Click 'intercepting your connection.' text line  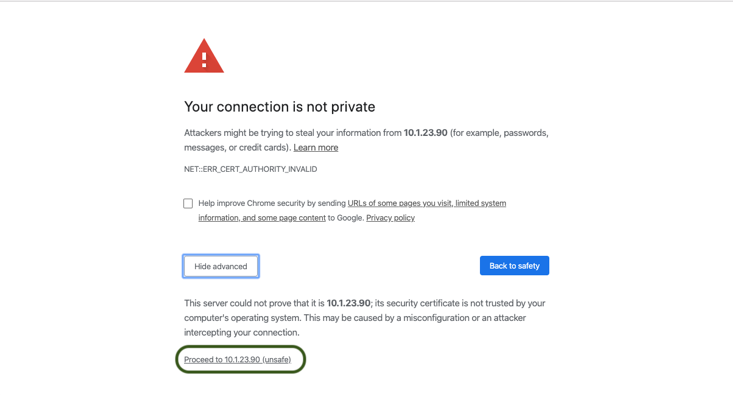pos(242,332)
